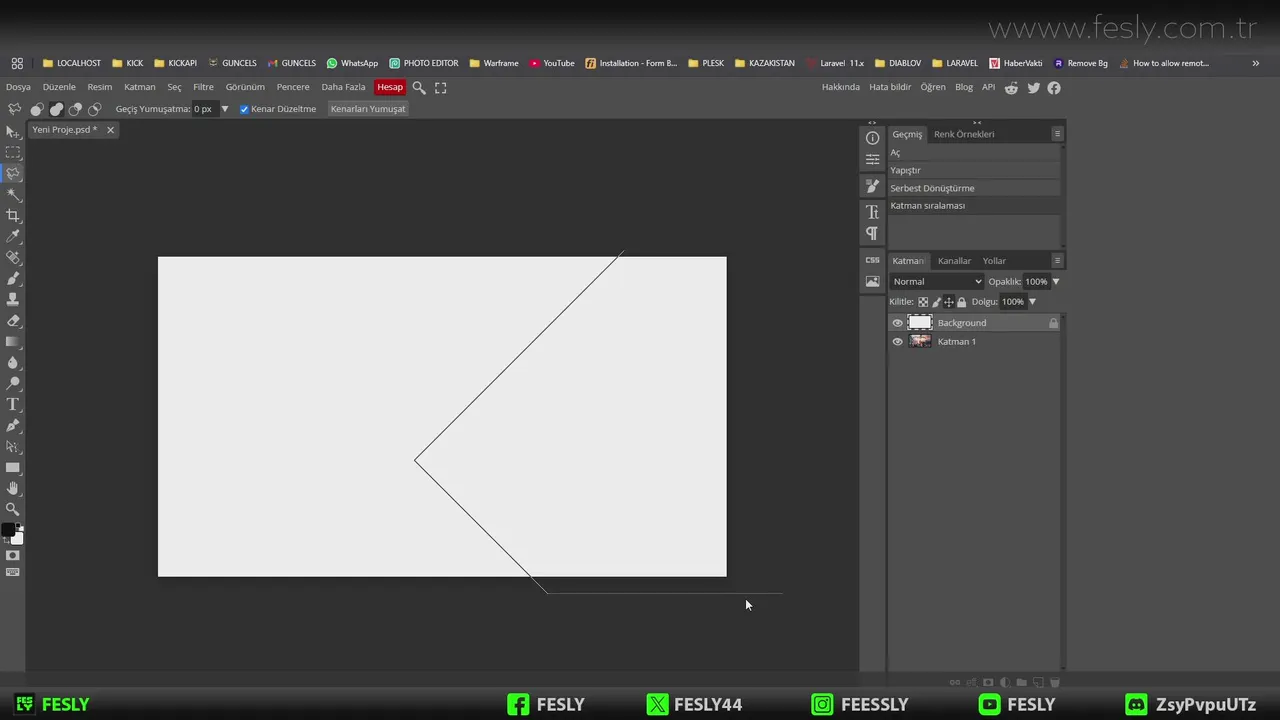Open the Katman menu
The width and height of the screenshot is (1280, 720).
click(140, 87)
